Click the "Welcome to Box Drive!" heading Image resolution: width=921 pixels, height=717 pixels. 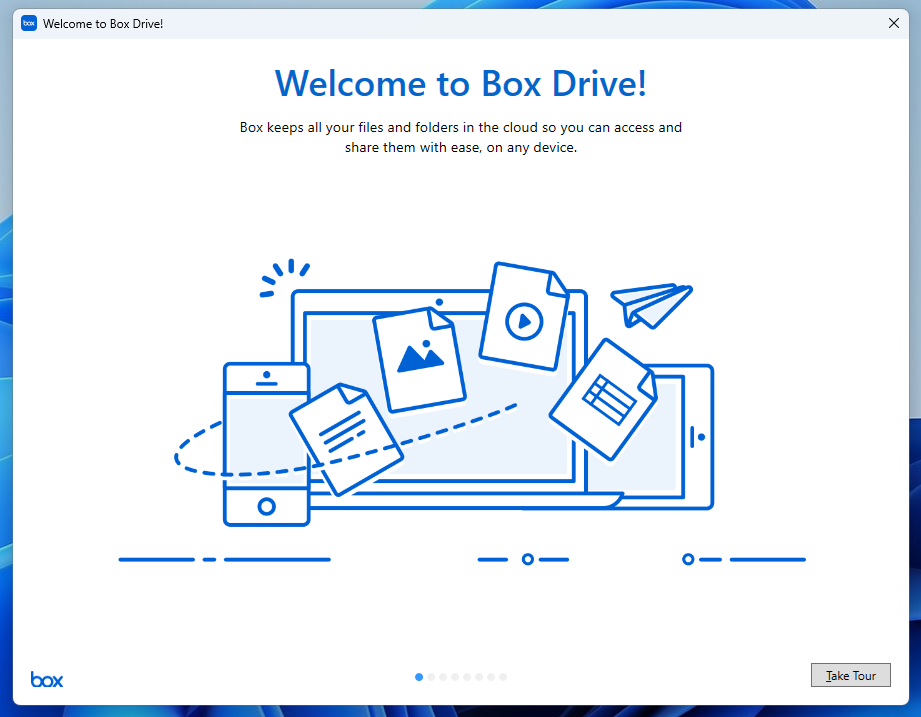point(460,83)
